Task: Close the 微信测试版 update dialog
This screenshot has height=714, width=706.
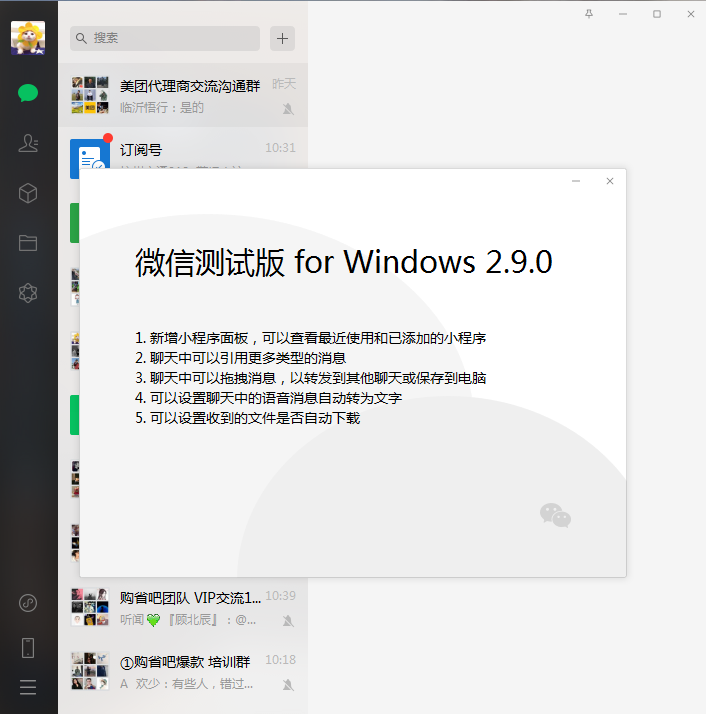Action: [x=609, y=181]
